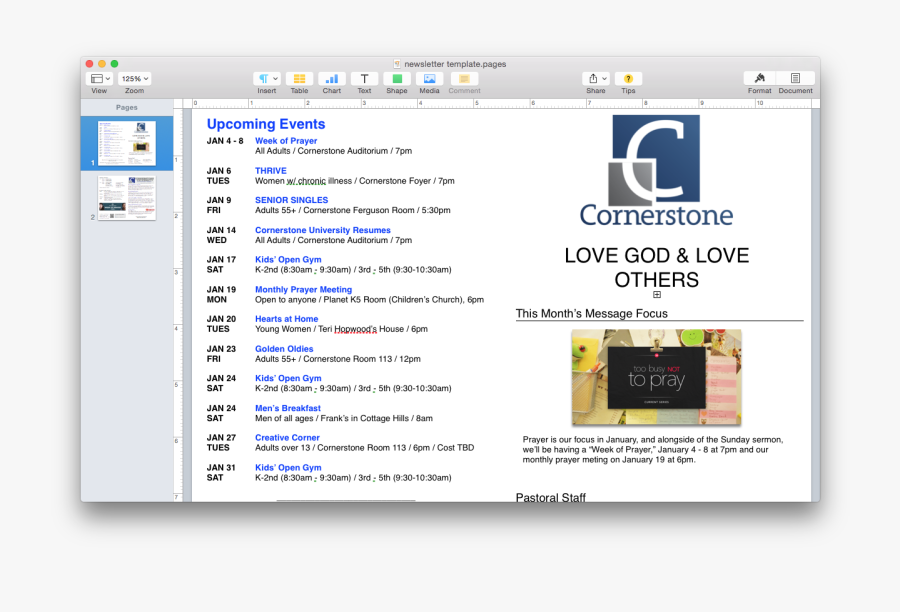Screen dimensions: 900x612
Task: Click Kids' Open Gym on JAN 31
Action: tap(288, 467)
